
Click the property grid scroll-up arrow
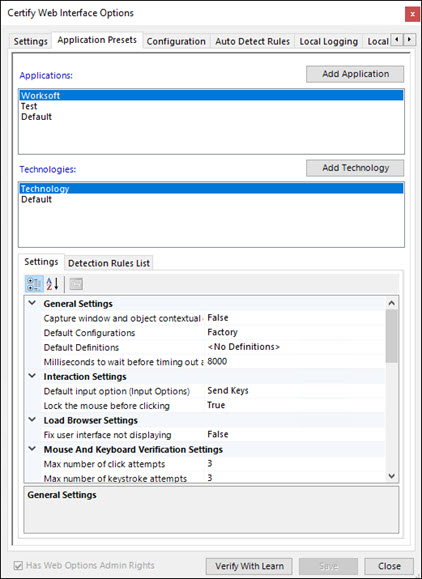pyautogui.click(x=392, y=303)
